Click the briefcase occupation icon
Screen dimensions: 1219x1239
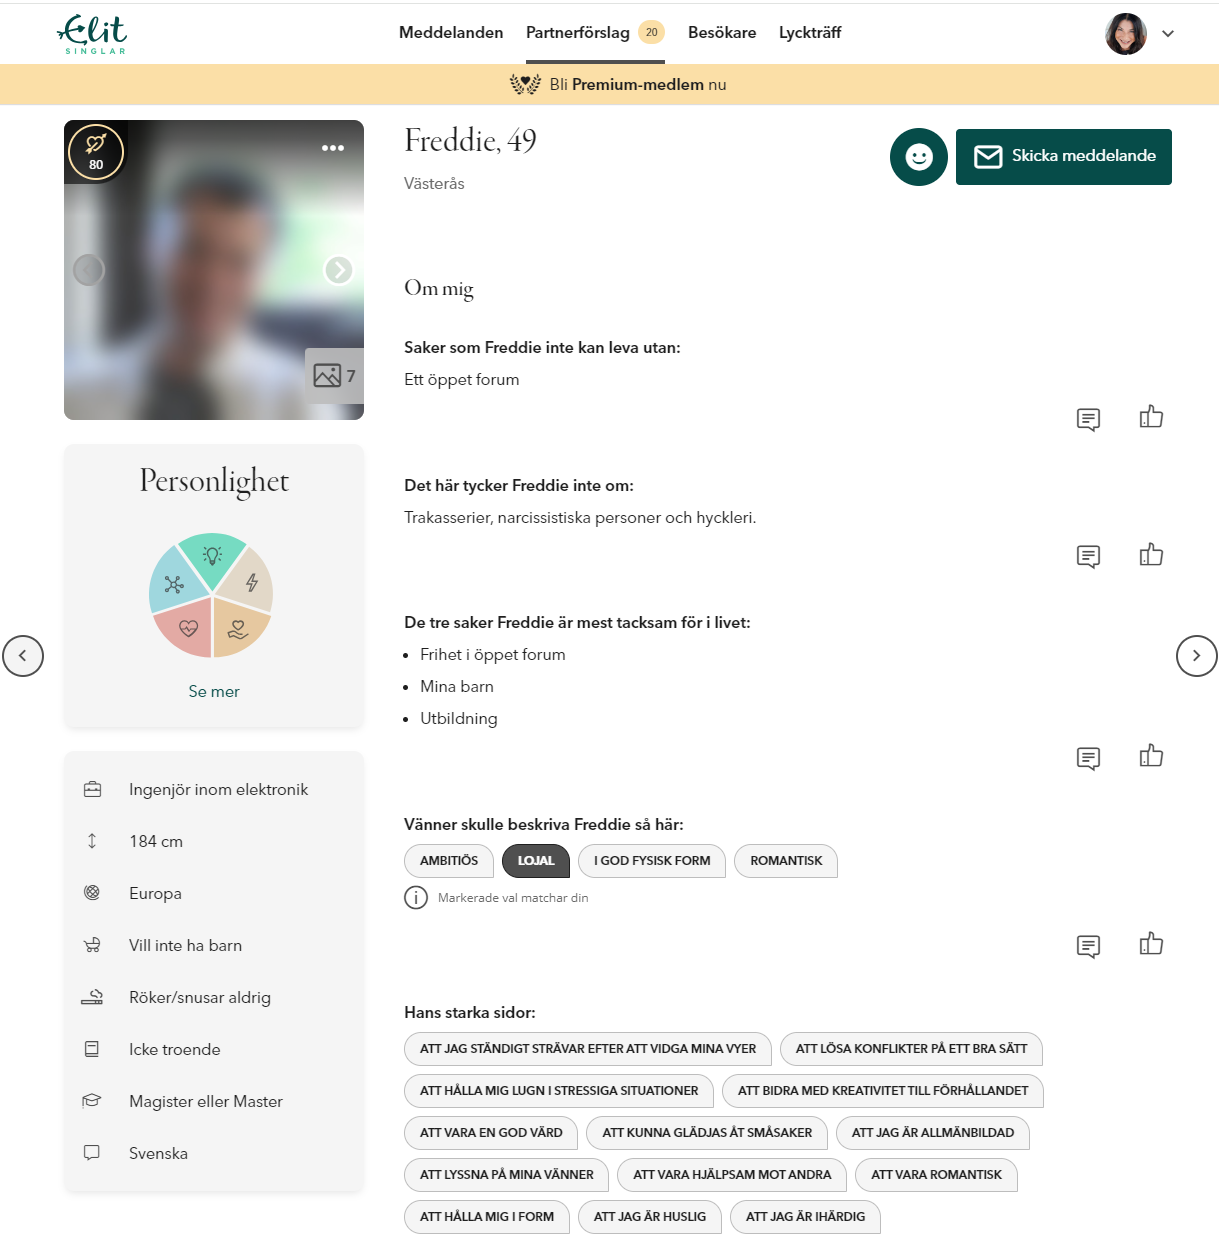[x=92, y=789]
